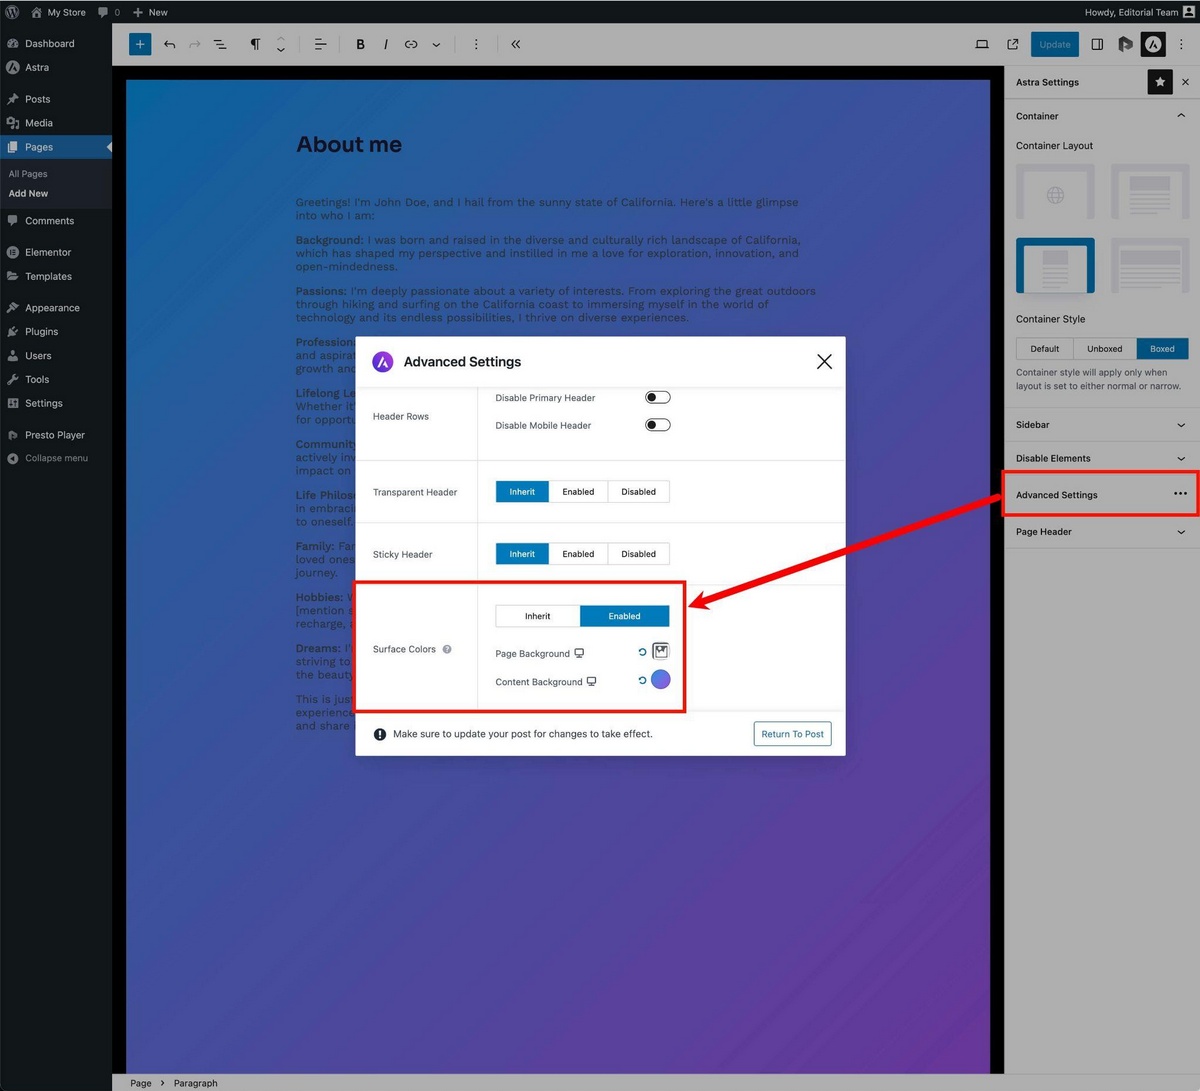Set Surface Colors to Enabled
The width and height of the screenshot is (1200, 1091).
624,616
